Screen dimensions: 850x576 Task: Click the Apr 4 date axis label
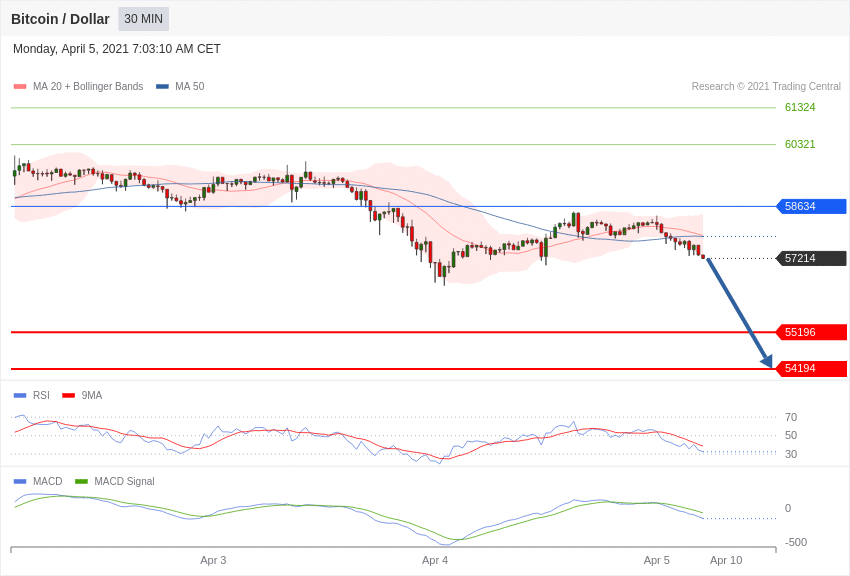point(435,560)
